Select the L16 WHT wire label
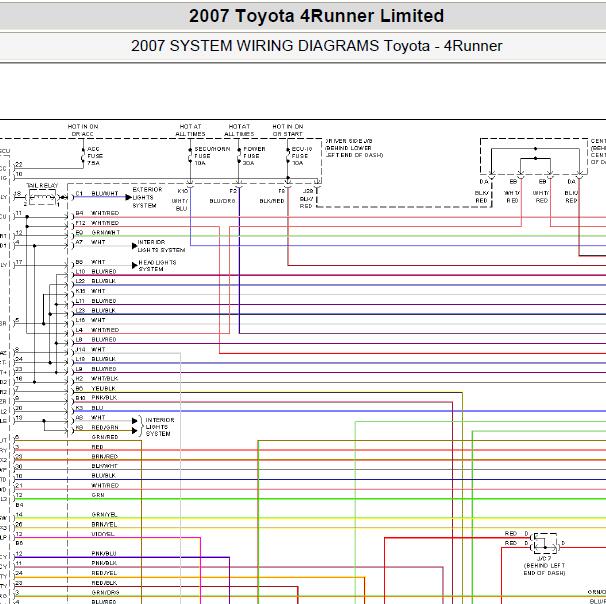The image size is (606, 604). (x=90, y=320)
